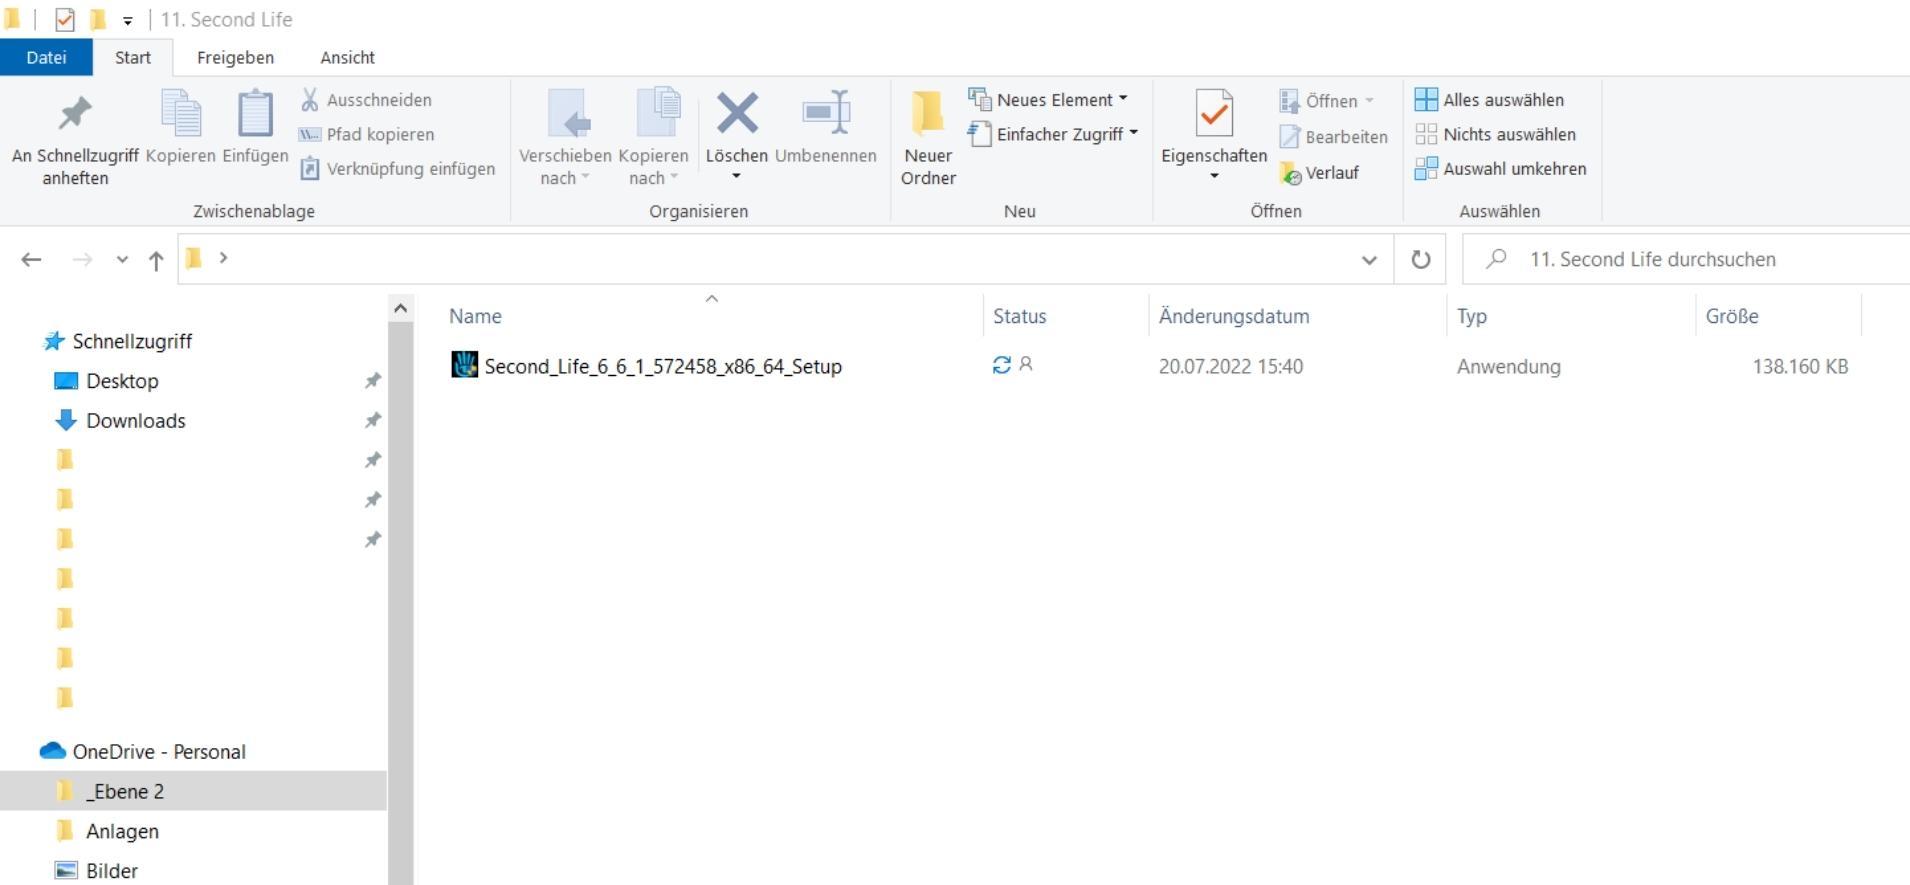Click the up-one-level arrow

tap(156, 260)
